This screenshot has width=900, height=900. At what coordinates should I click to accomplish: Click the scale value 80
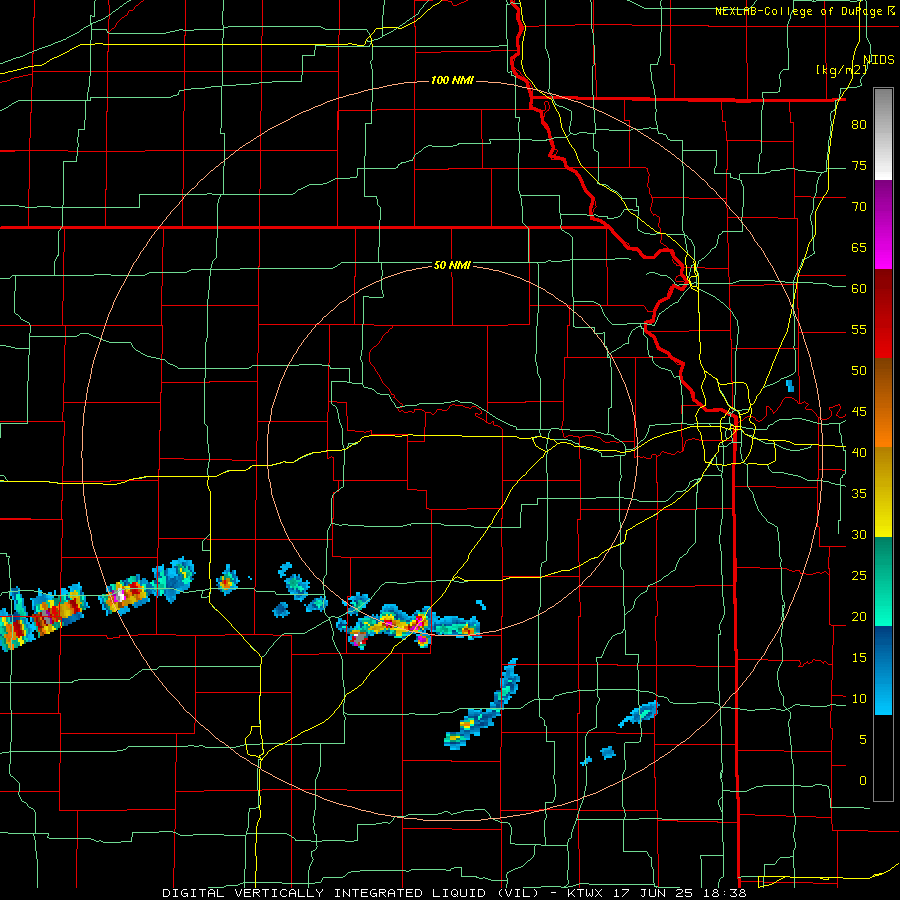click(x=859, y=125)
